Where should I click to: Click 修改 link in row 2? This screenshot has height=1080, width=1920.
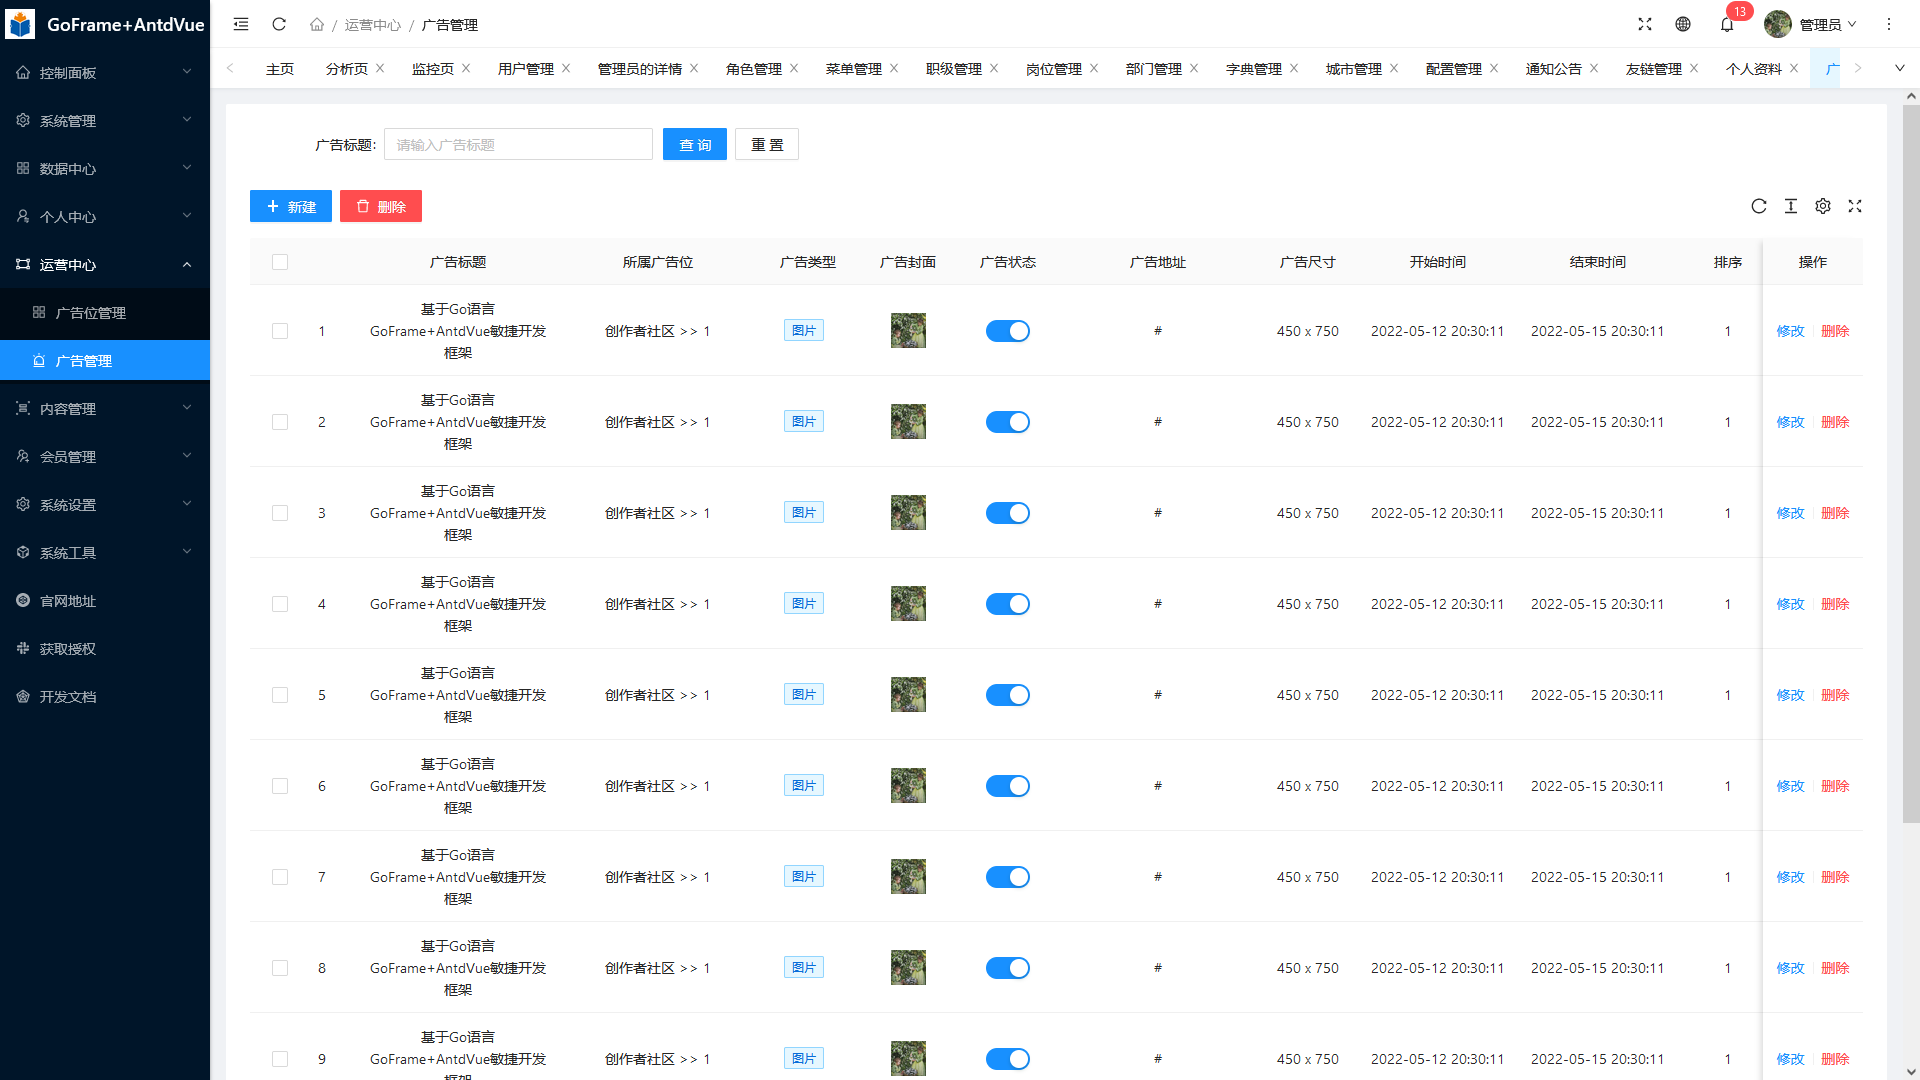click(x=1790, y=422)
